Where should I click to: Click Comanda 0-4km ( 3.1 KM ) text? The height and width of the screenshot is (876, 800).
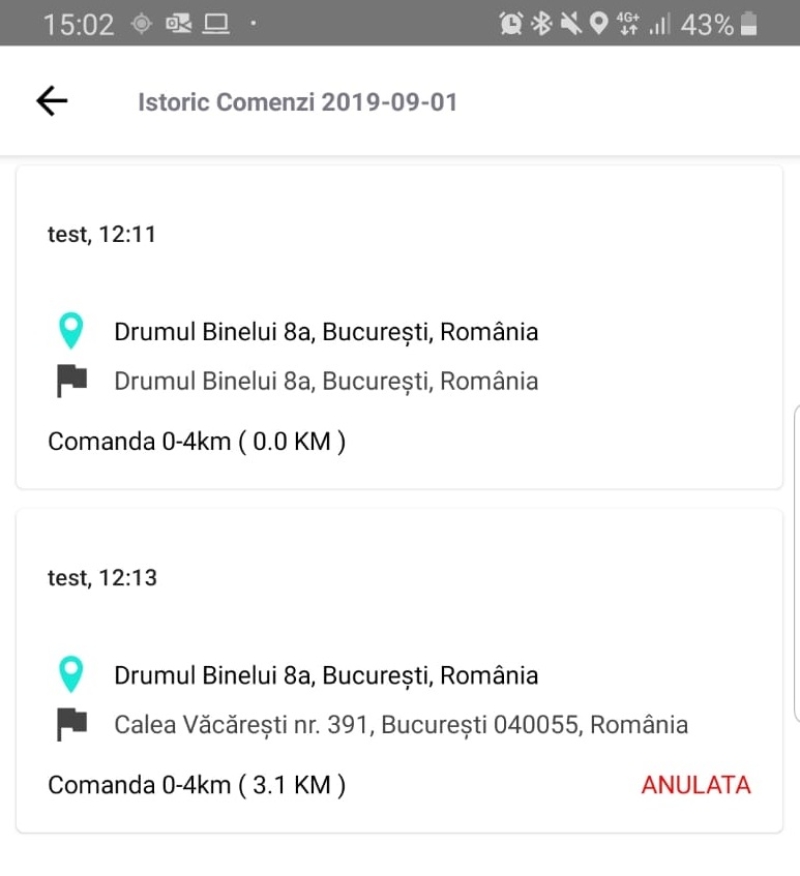[x=197, y=785]
